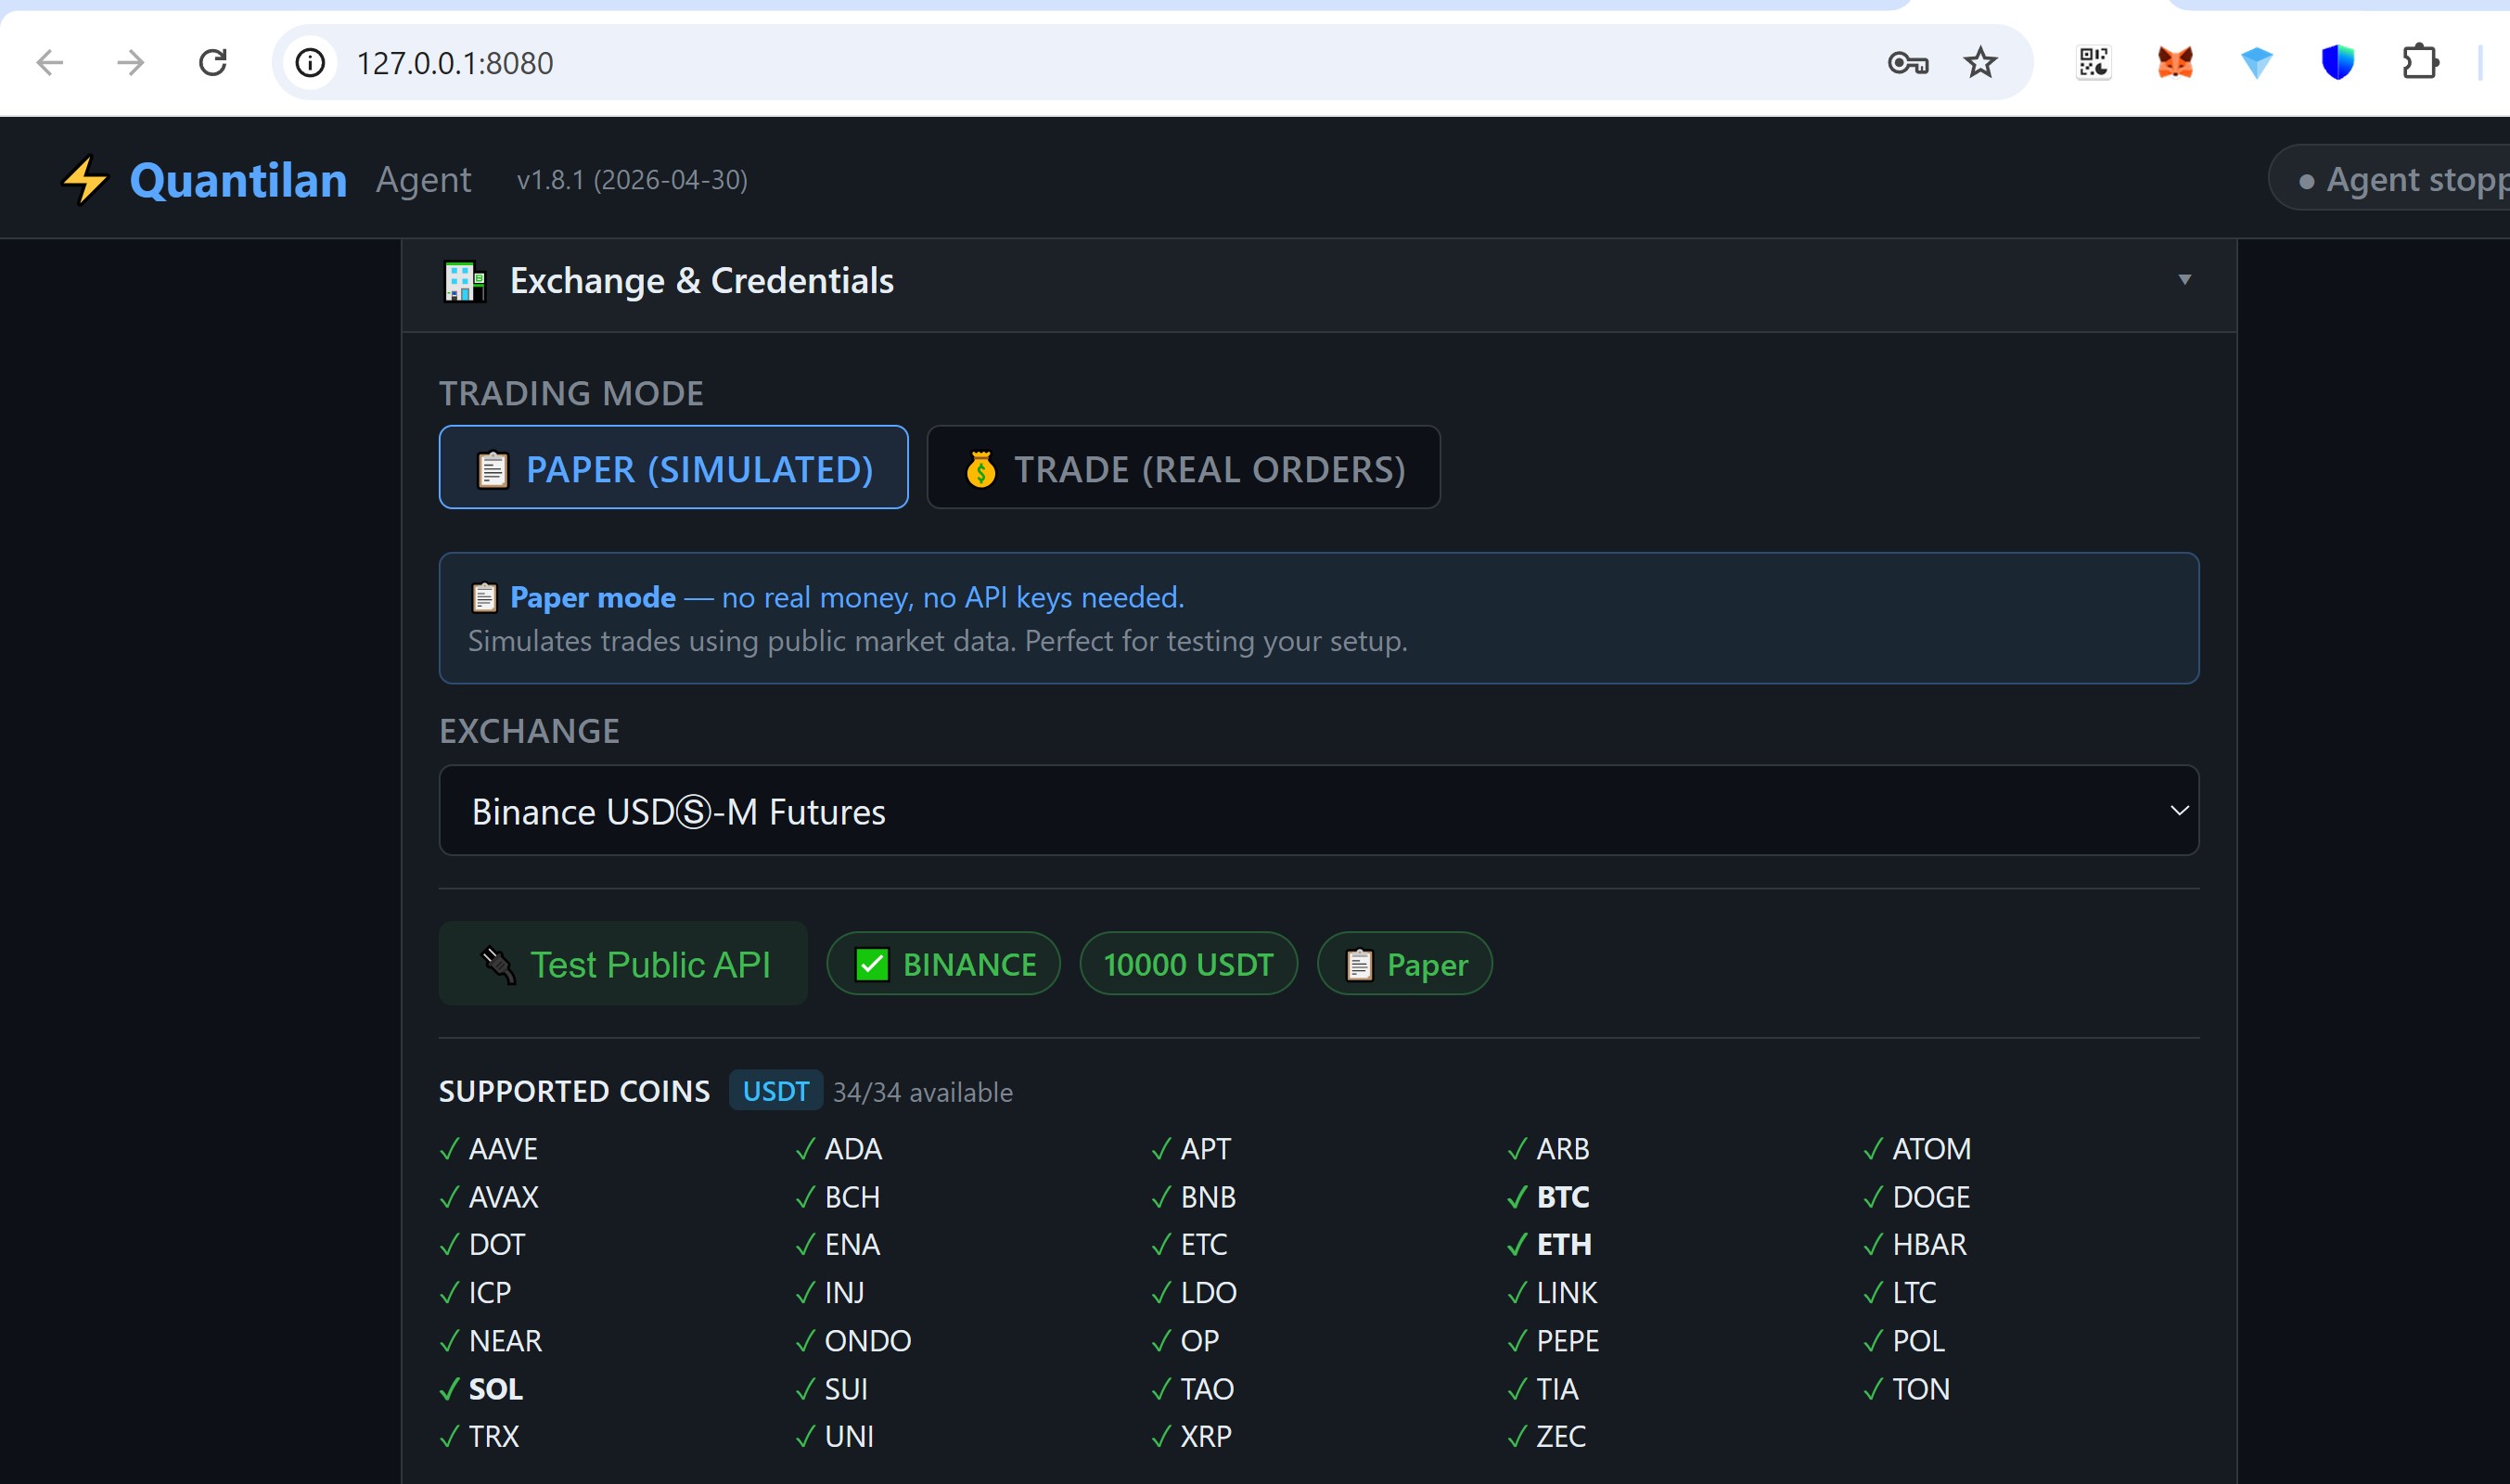The height and width of the screenshot is (1484, 2510).
Task: Collapse the Exchange & Credentials section
Action: [2184, 280]
